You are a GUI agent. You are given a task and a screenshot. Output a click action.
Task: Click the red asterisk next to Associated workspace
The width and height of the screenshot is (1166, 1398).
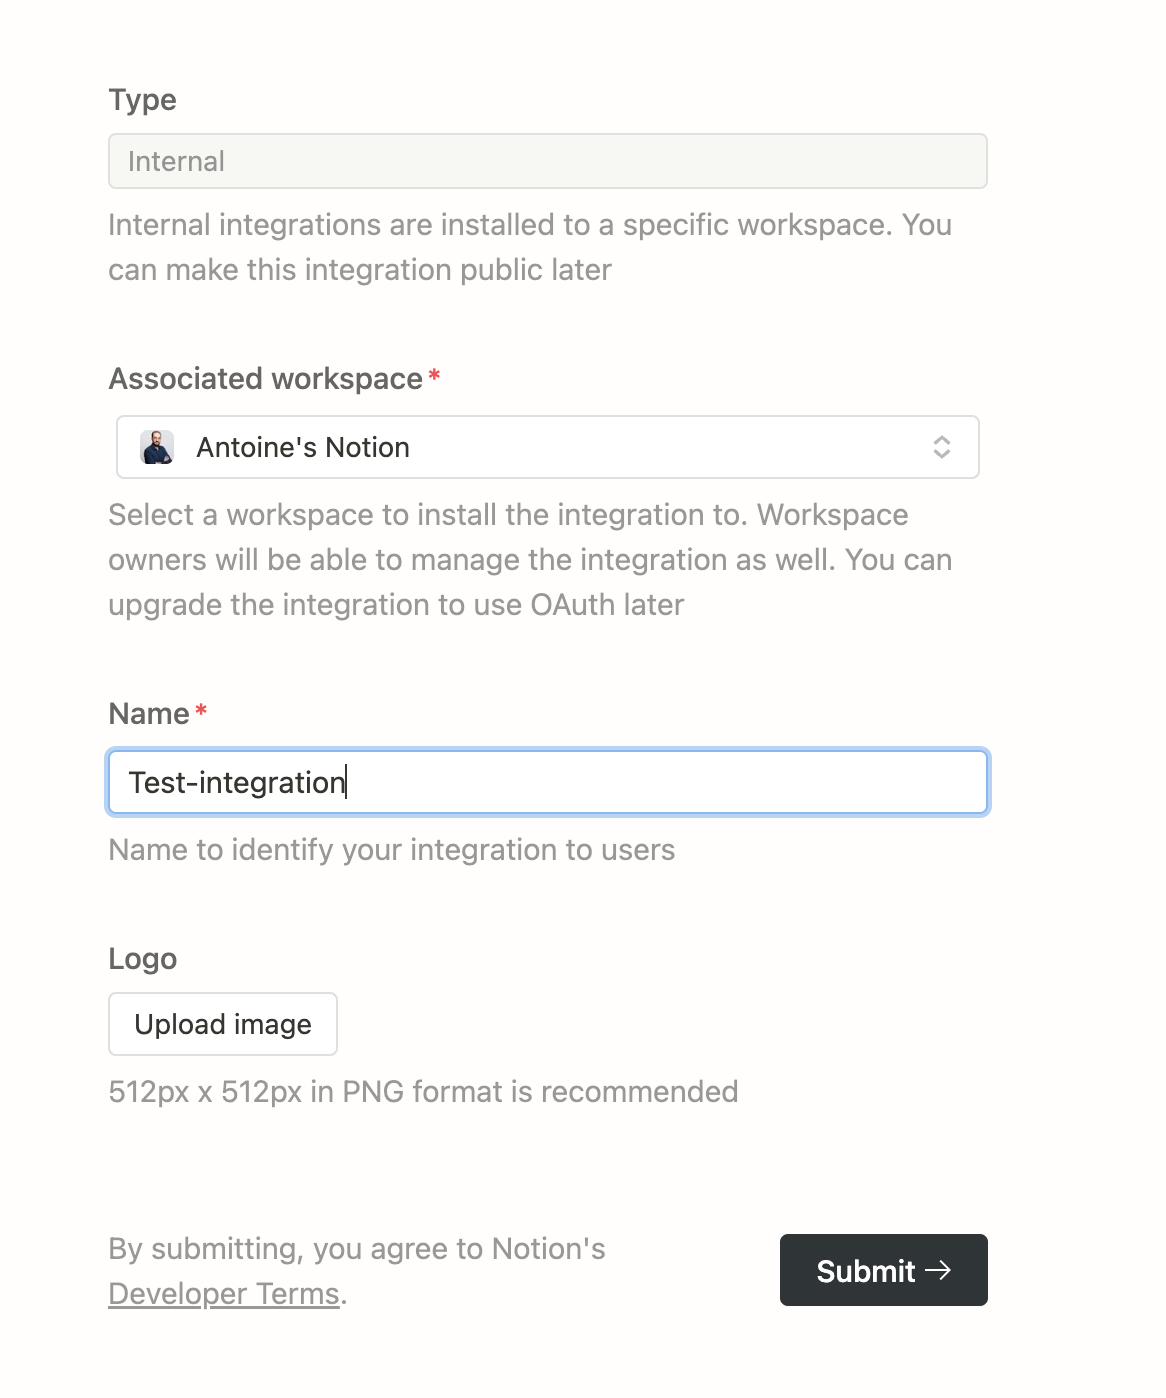click(434, 378)
